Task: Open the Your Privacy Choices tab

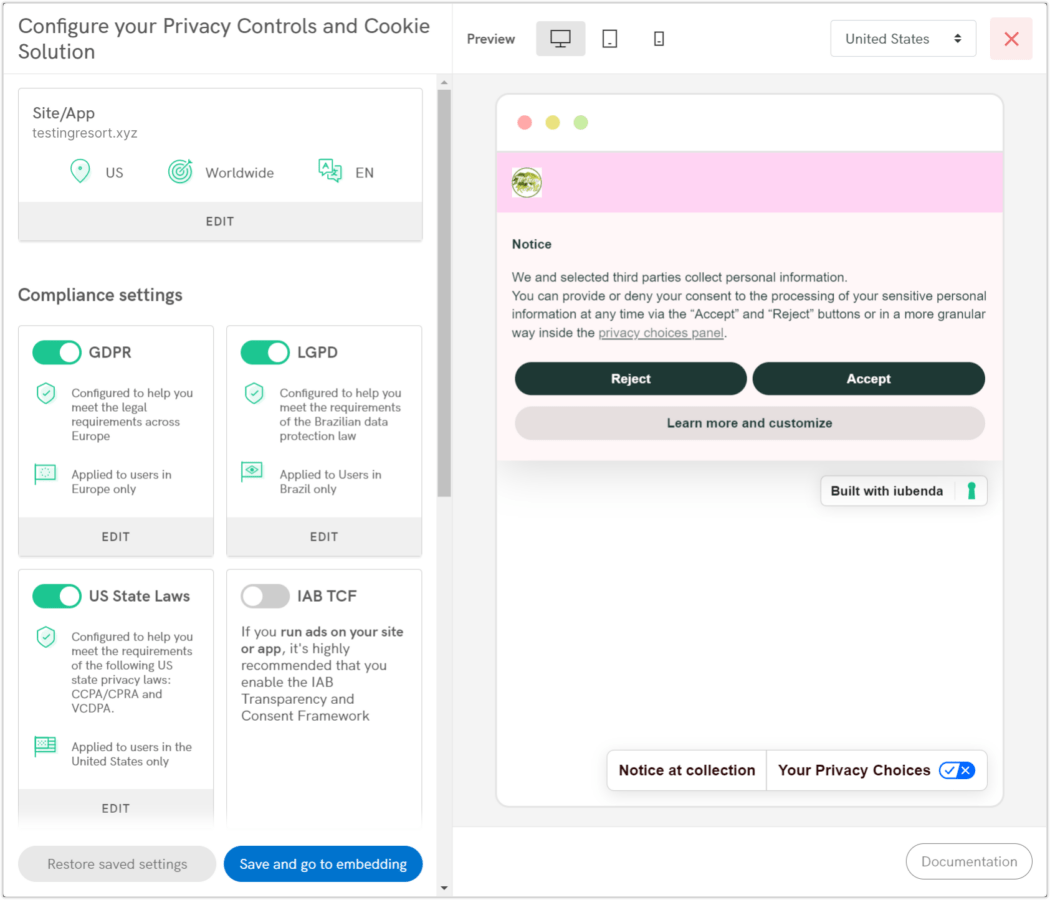Action: 852,770
